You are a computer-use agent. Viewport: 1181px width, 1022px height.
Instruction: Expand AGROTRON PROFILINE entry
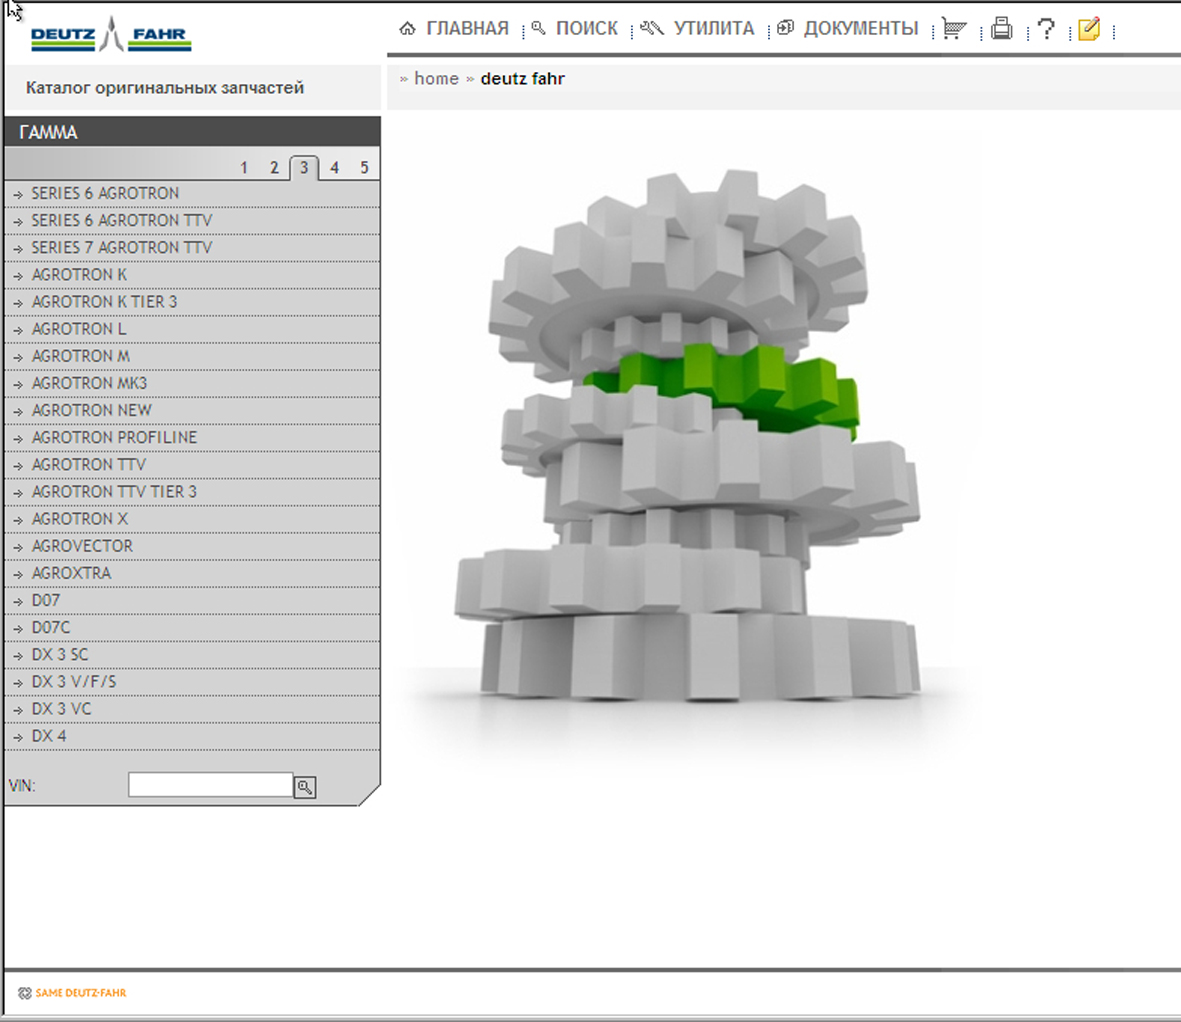point(114,437)
